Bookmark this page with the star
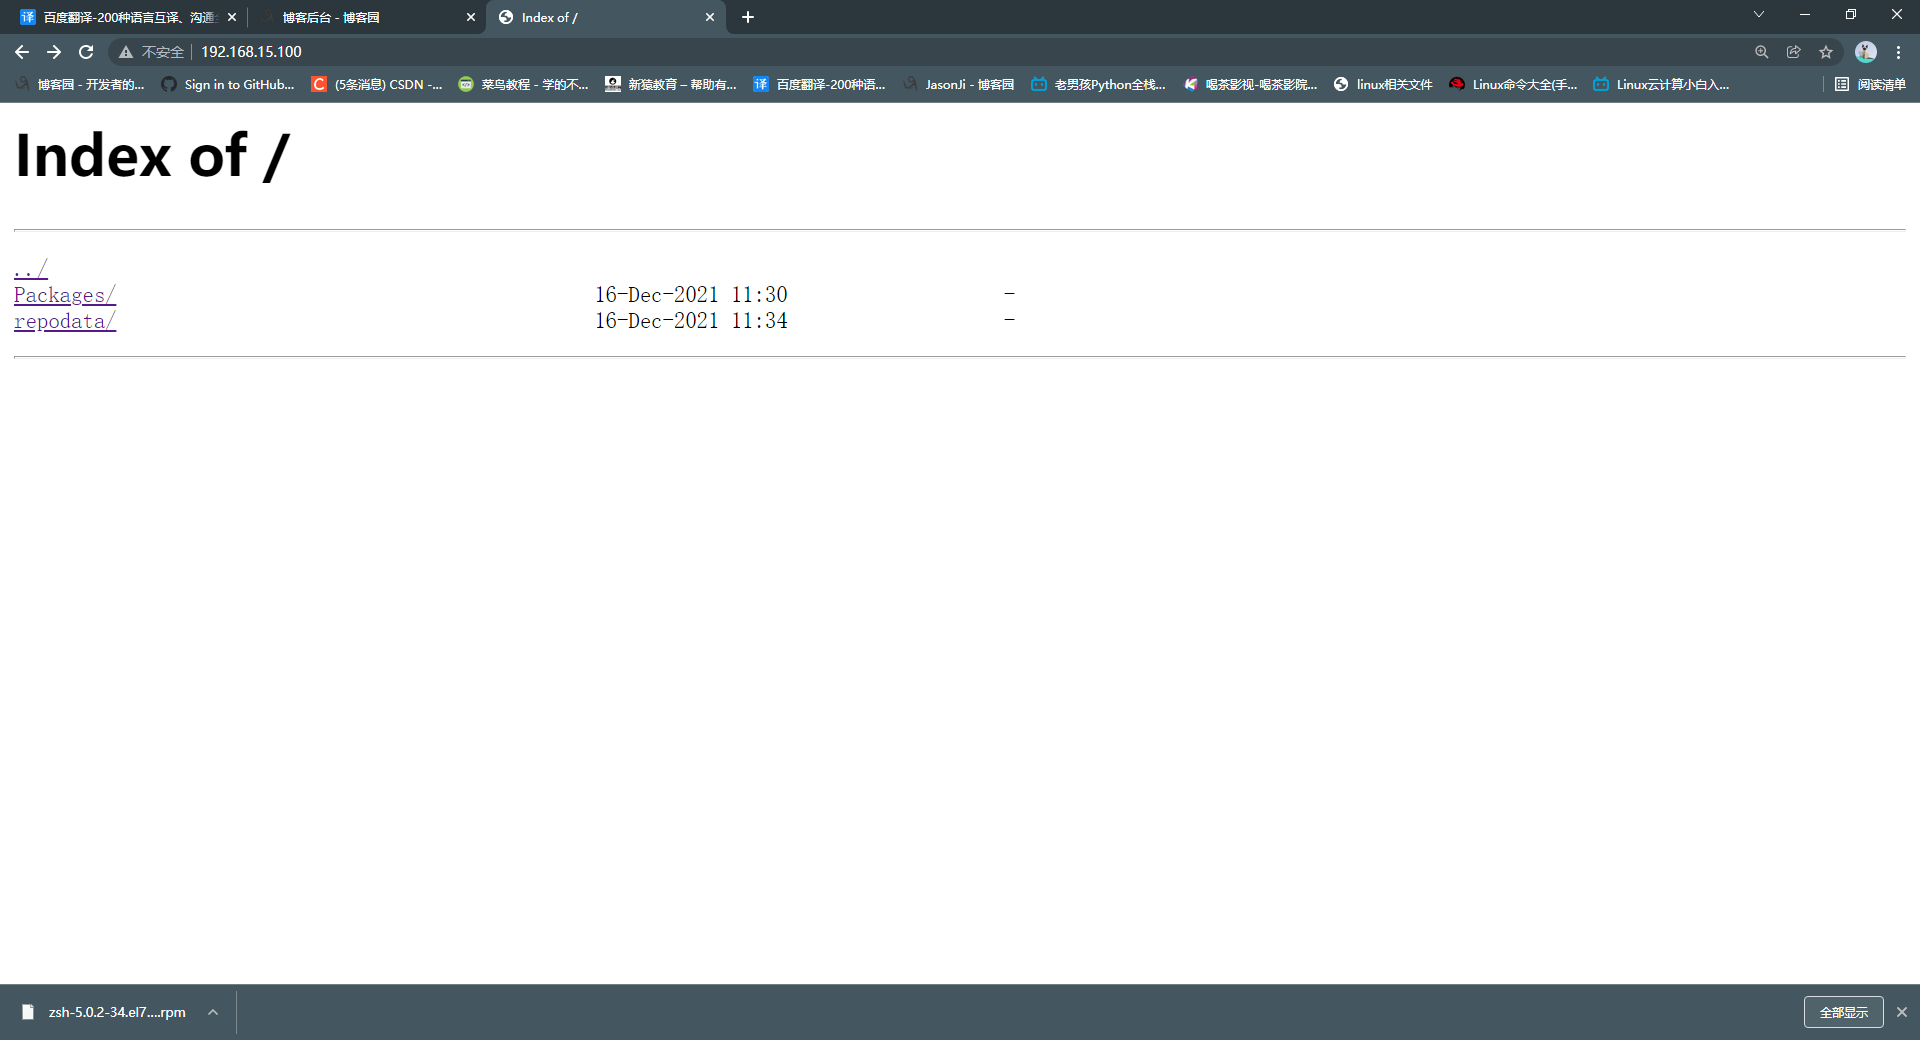 point(1826,52)
